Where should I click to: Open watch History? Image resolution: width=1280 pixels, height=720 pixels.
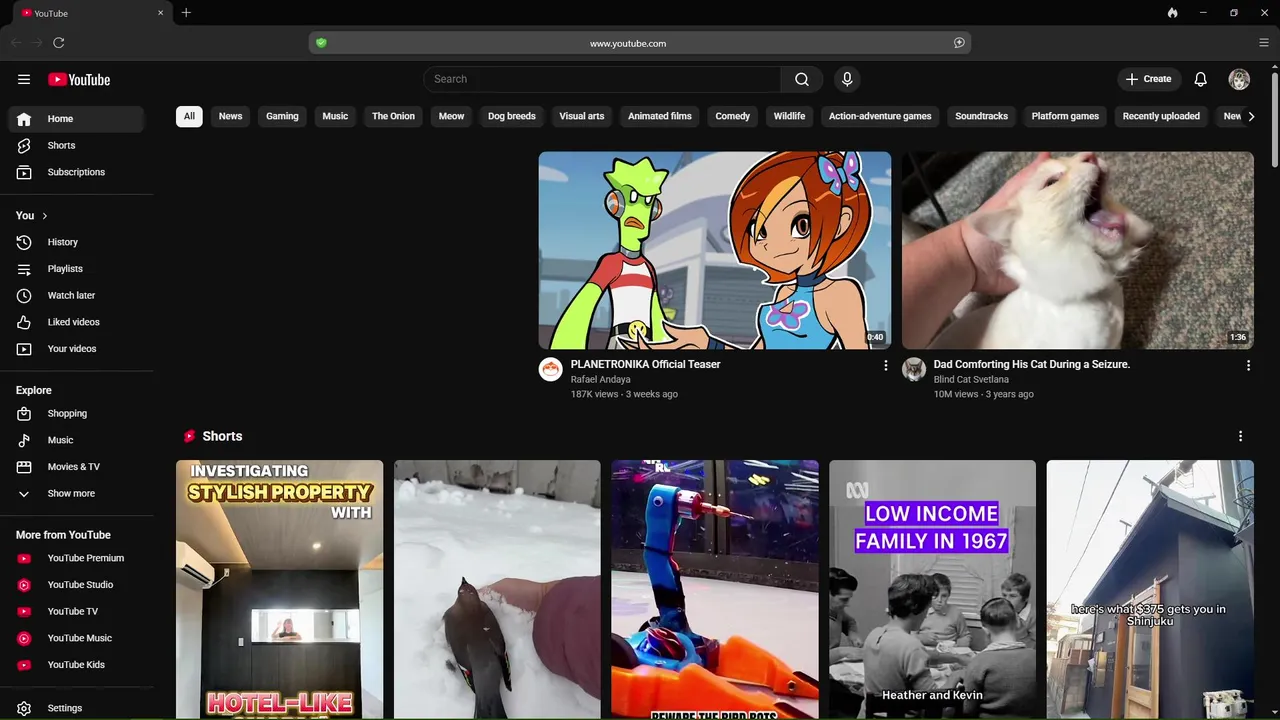tap(76, 242)
